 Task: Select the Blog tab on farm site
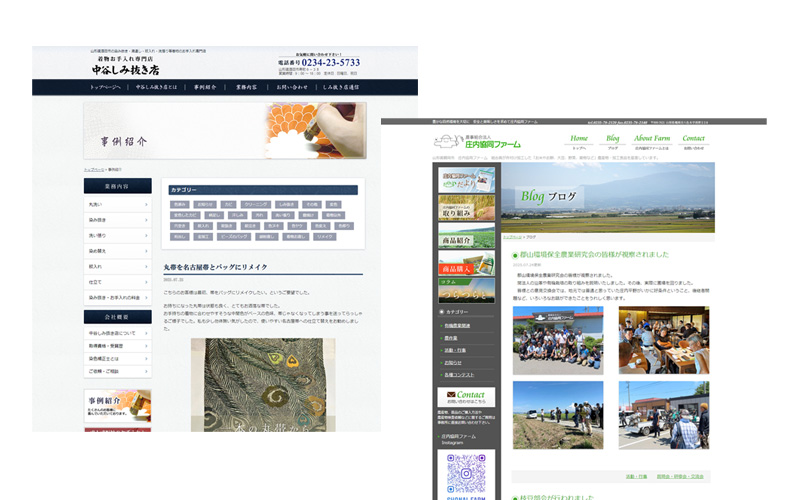(612, 141)
